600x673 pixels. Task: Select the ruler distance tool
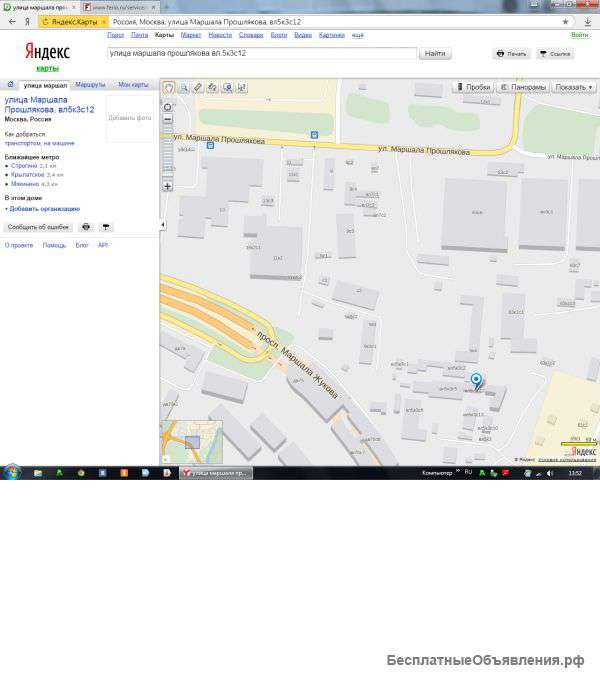click(198, 88)
